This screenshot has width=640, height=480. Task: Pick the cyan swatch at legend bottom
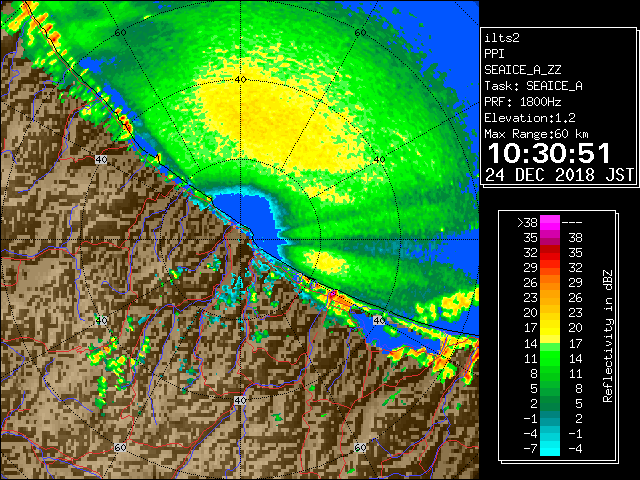point(550,449)
